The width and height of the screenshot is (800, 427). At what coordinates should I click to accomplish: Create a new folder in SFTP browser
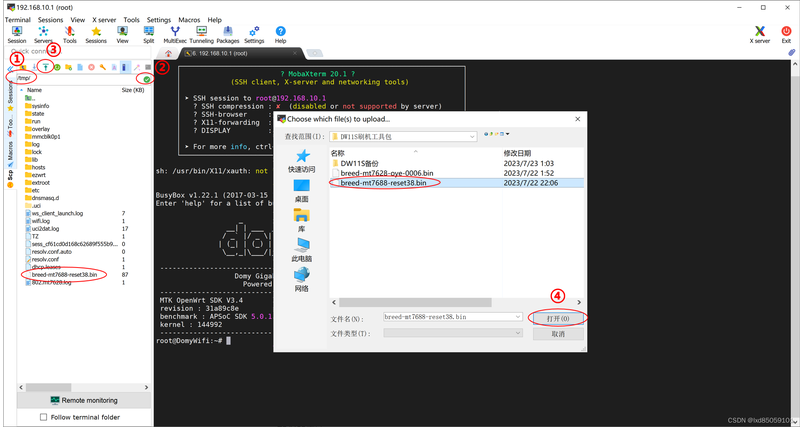point(68,67)
